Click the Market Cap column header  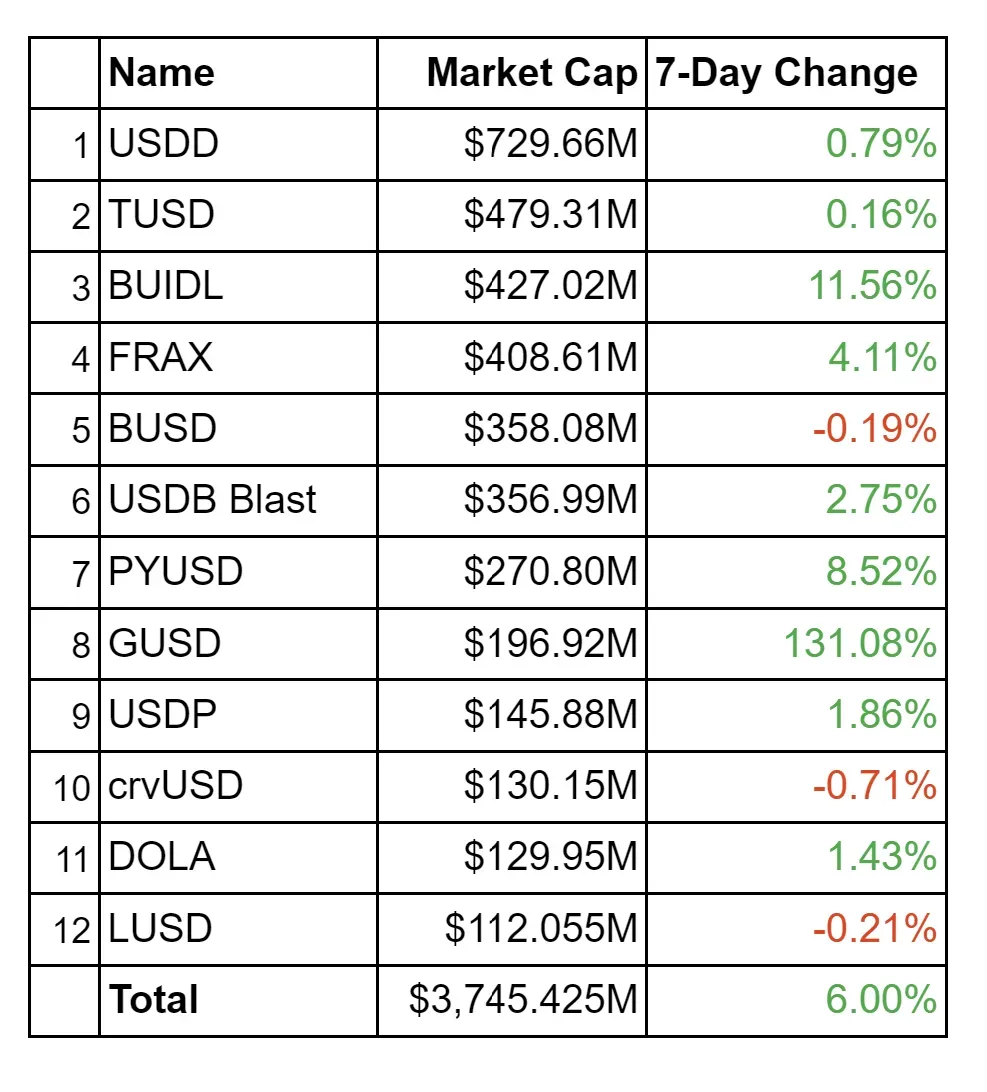tap(531, 73)
